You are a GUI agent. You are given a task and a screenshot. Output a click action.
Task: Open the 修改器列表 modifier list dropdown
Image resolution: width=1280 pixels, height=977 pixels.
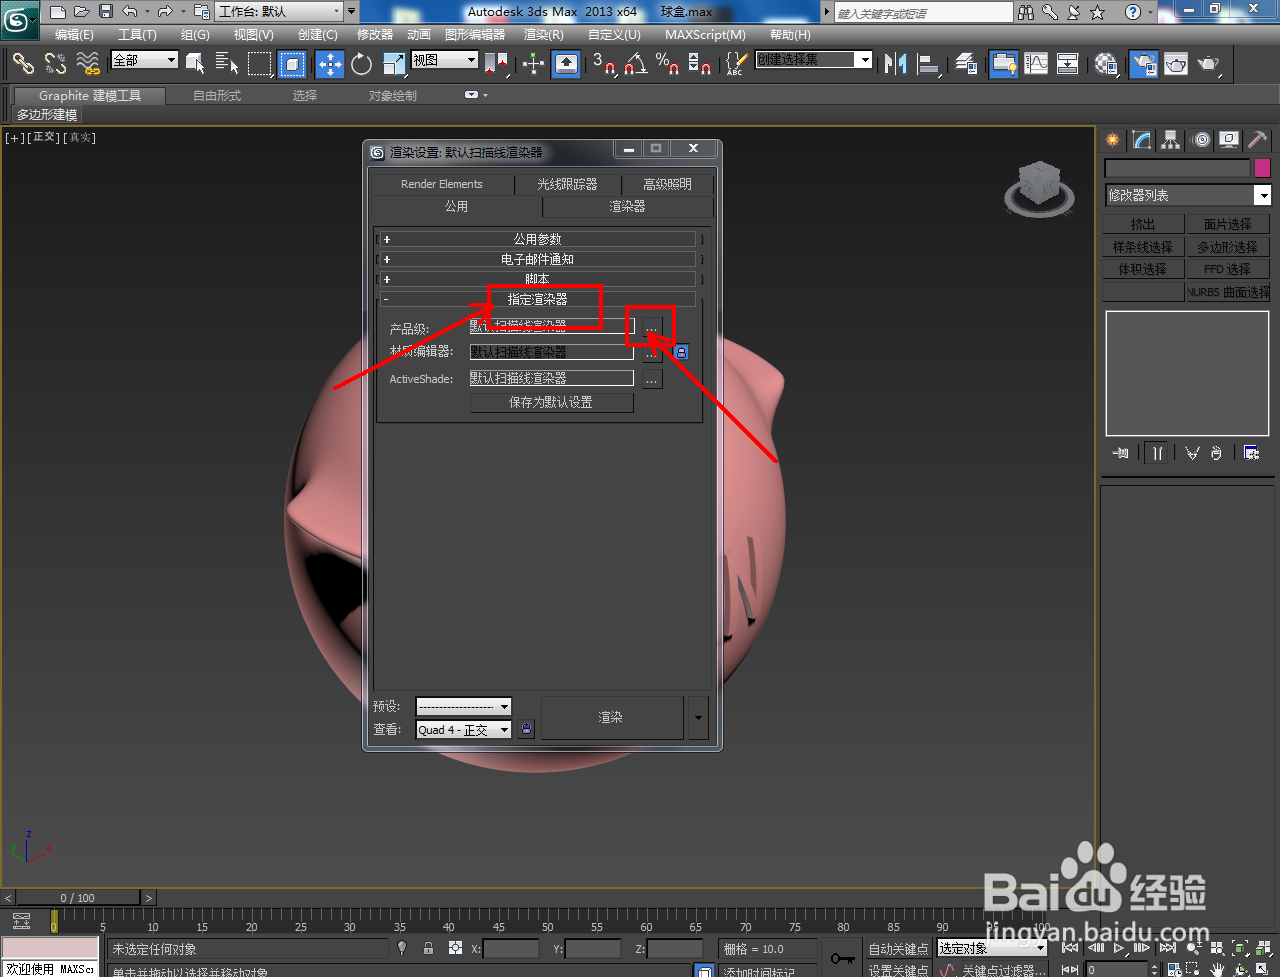click(x=1263, y=195)
